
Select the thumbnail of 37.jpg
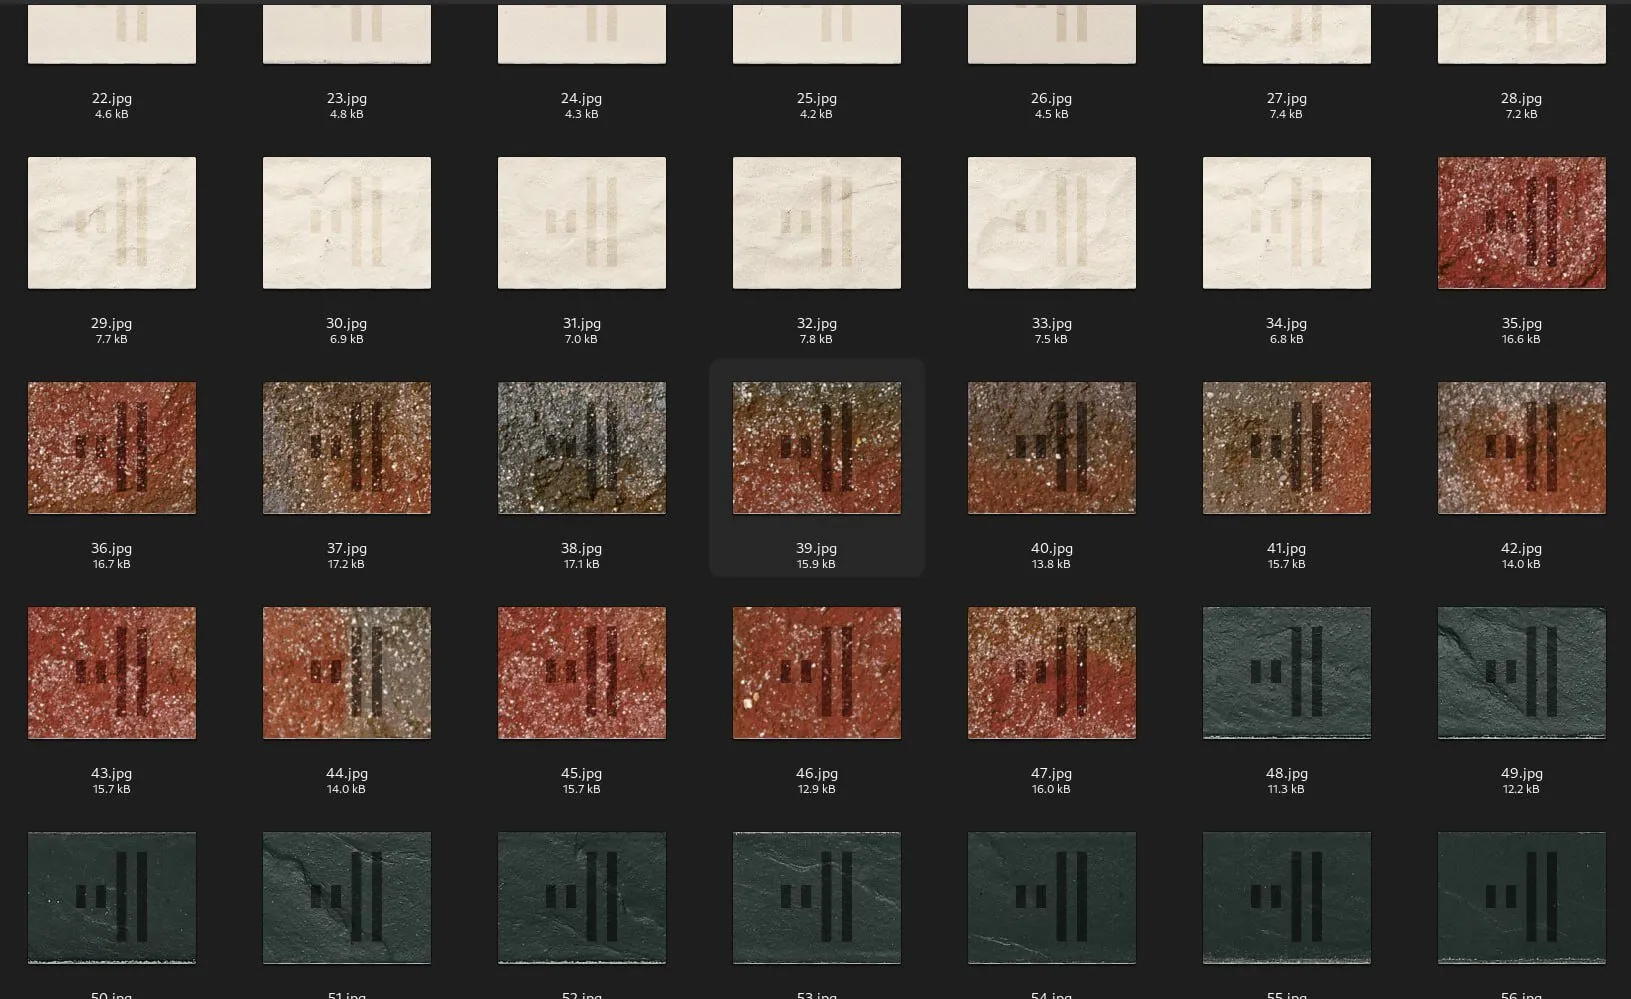click(x=347, y=448)
